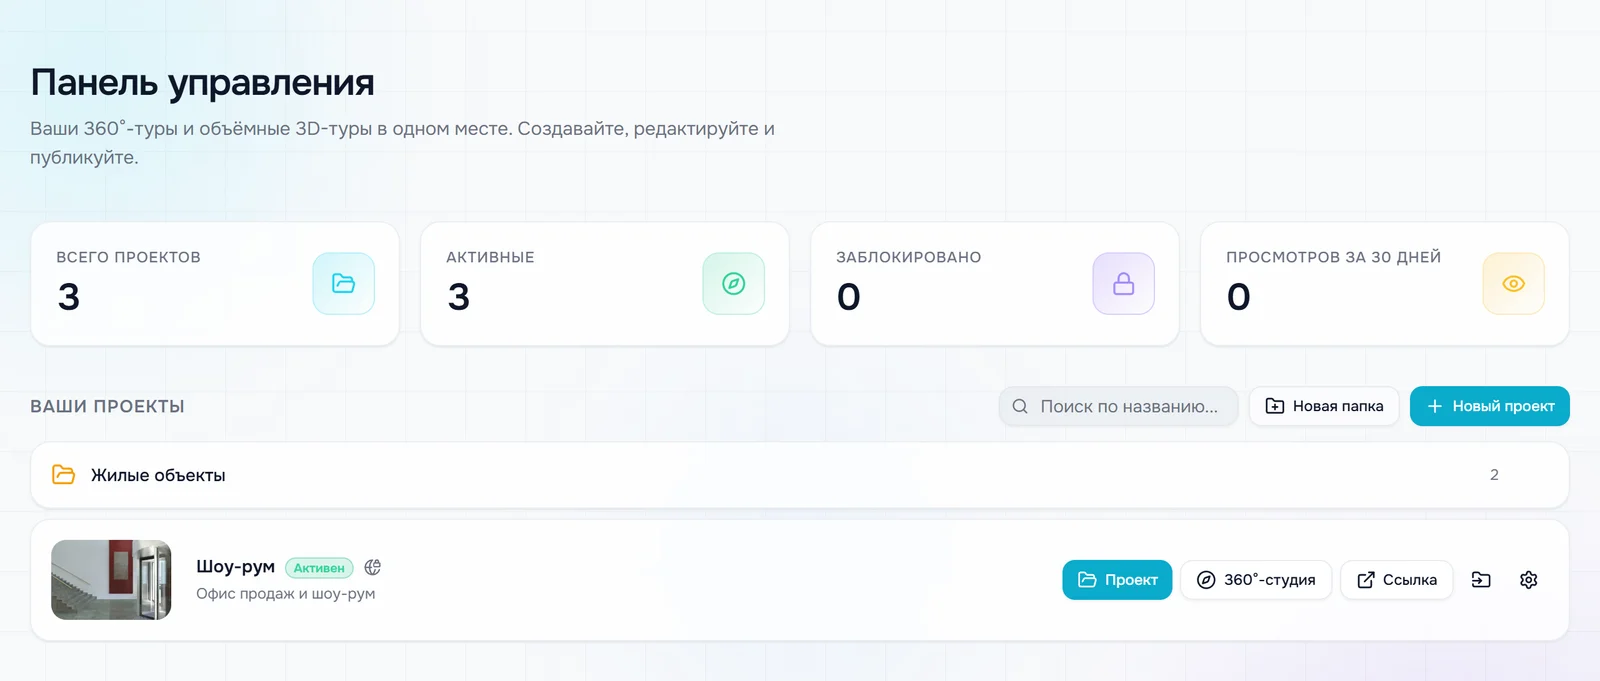Viewport: 1600px width, 681px height.
Task: Click the Заблокировано label
Action: click(x=909, y=257)
